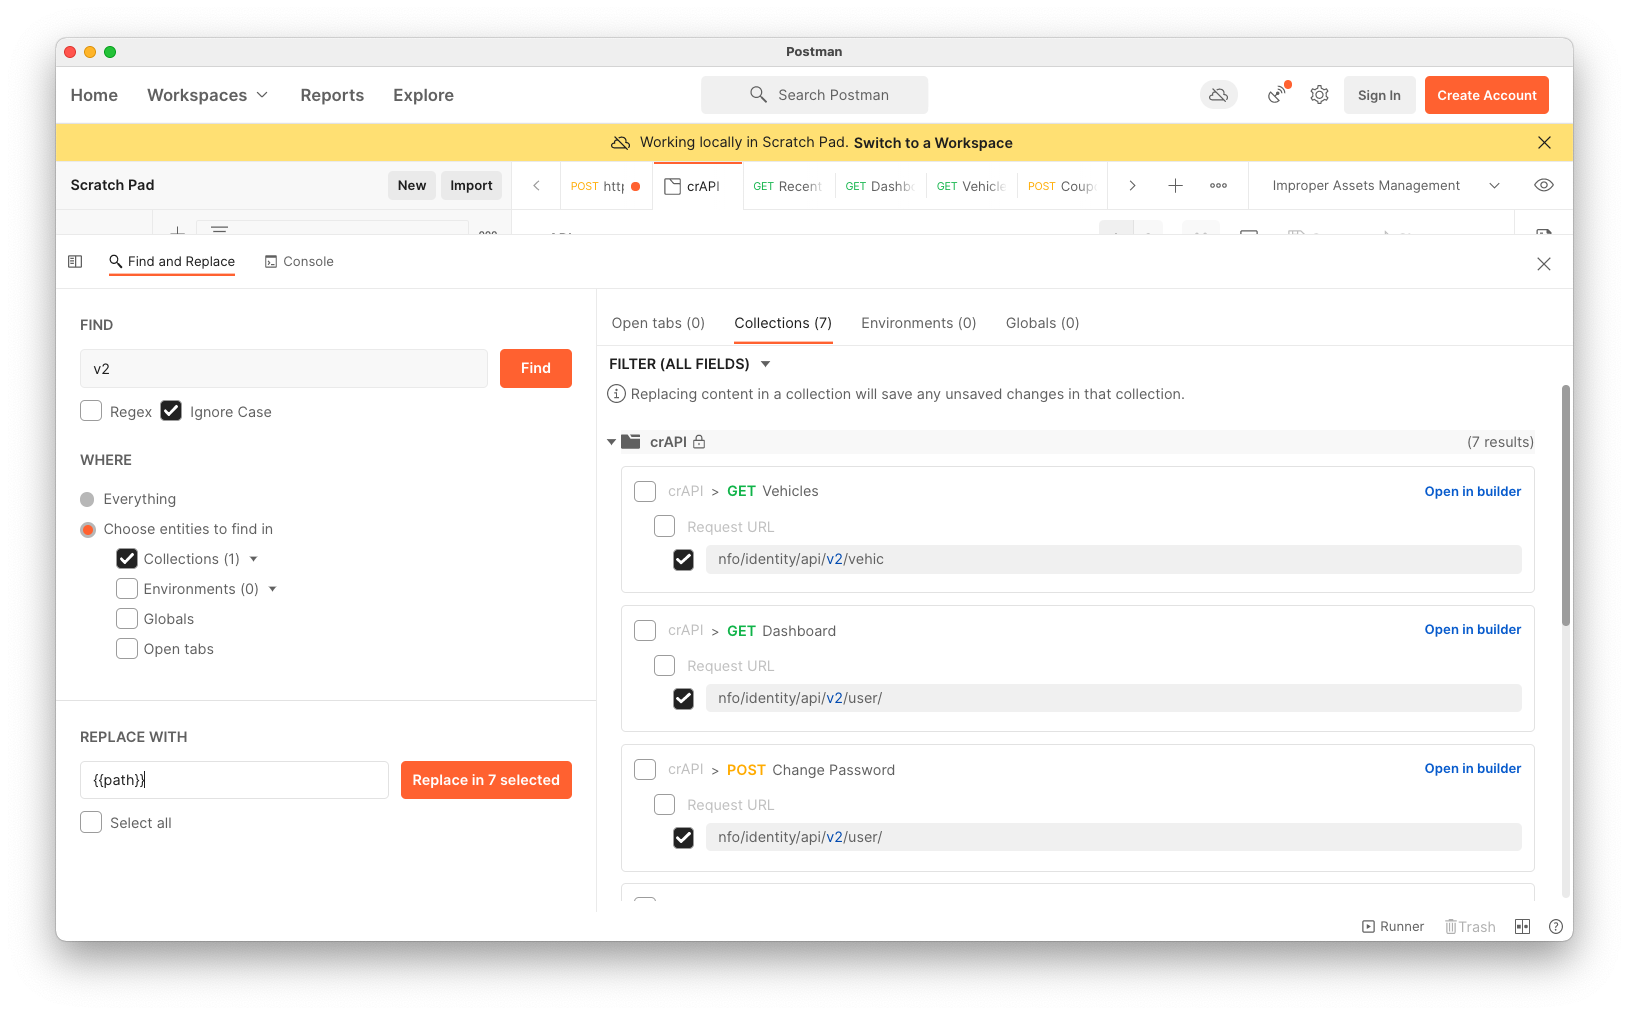Click the Search Postman field
The width and height of the screenshot is (1629, 1015).
814,95
